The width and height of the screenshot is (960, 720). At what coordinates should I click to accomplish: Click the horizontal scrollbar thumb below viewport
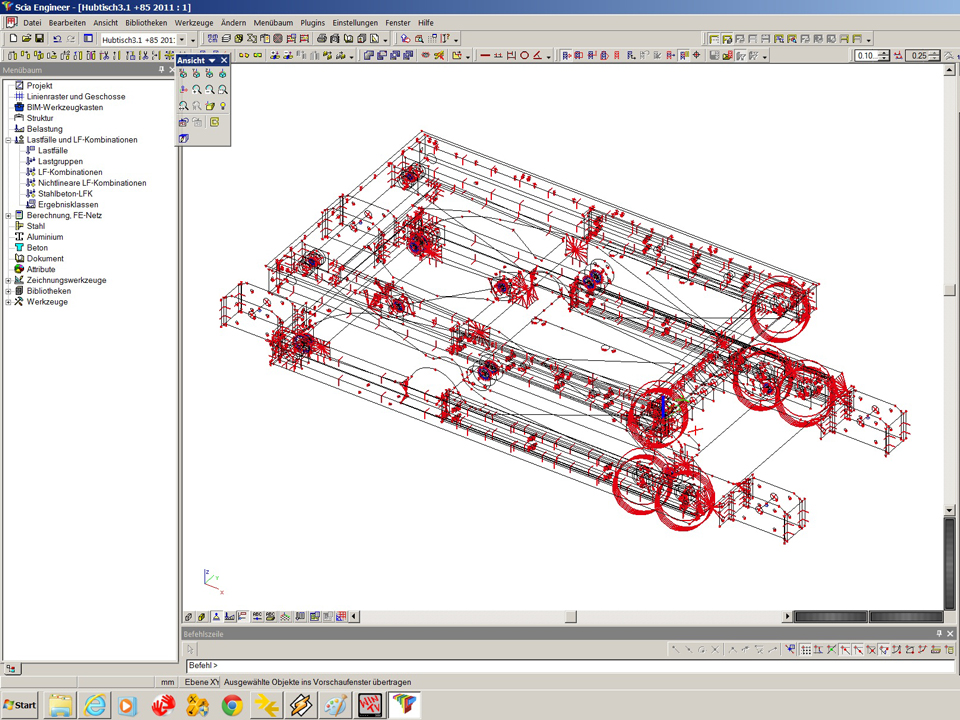point(571,617)
